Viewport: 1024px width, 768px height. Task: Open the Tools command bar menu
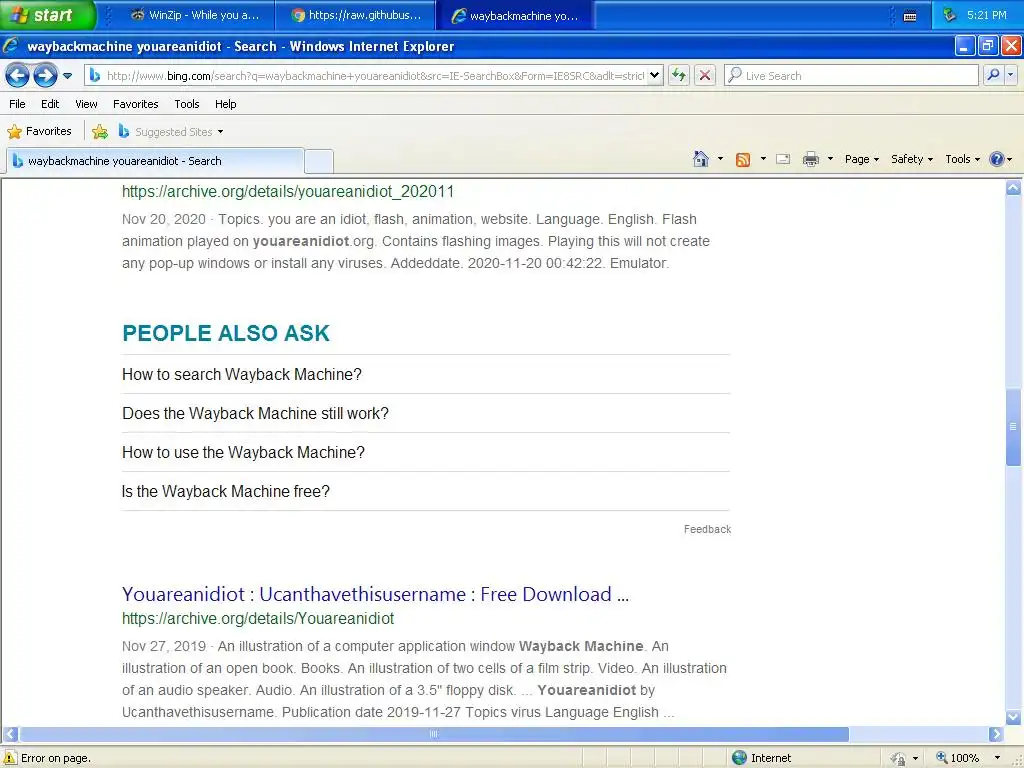click(x=962, y=159)
